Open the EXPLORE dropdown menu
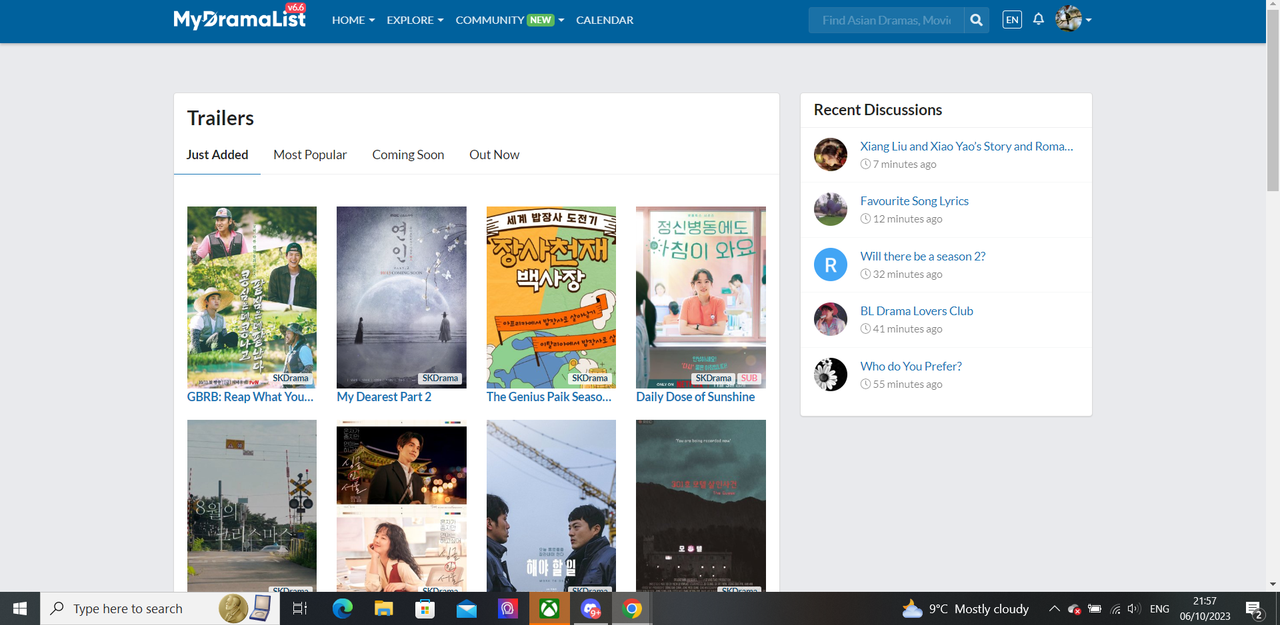 pos(415,20)
